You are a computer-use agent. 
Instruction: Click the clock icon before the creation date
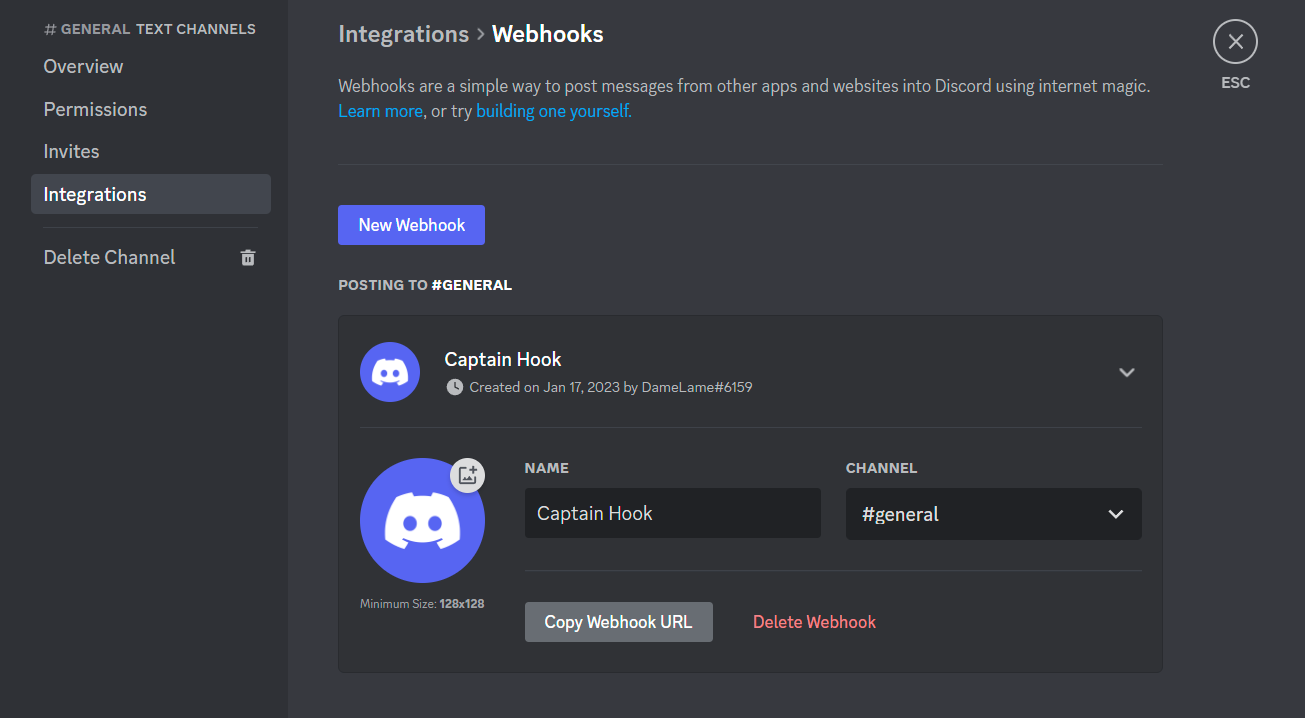[x=455, y=387]
